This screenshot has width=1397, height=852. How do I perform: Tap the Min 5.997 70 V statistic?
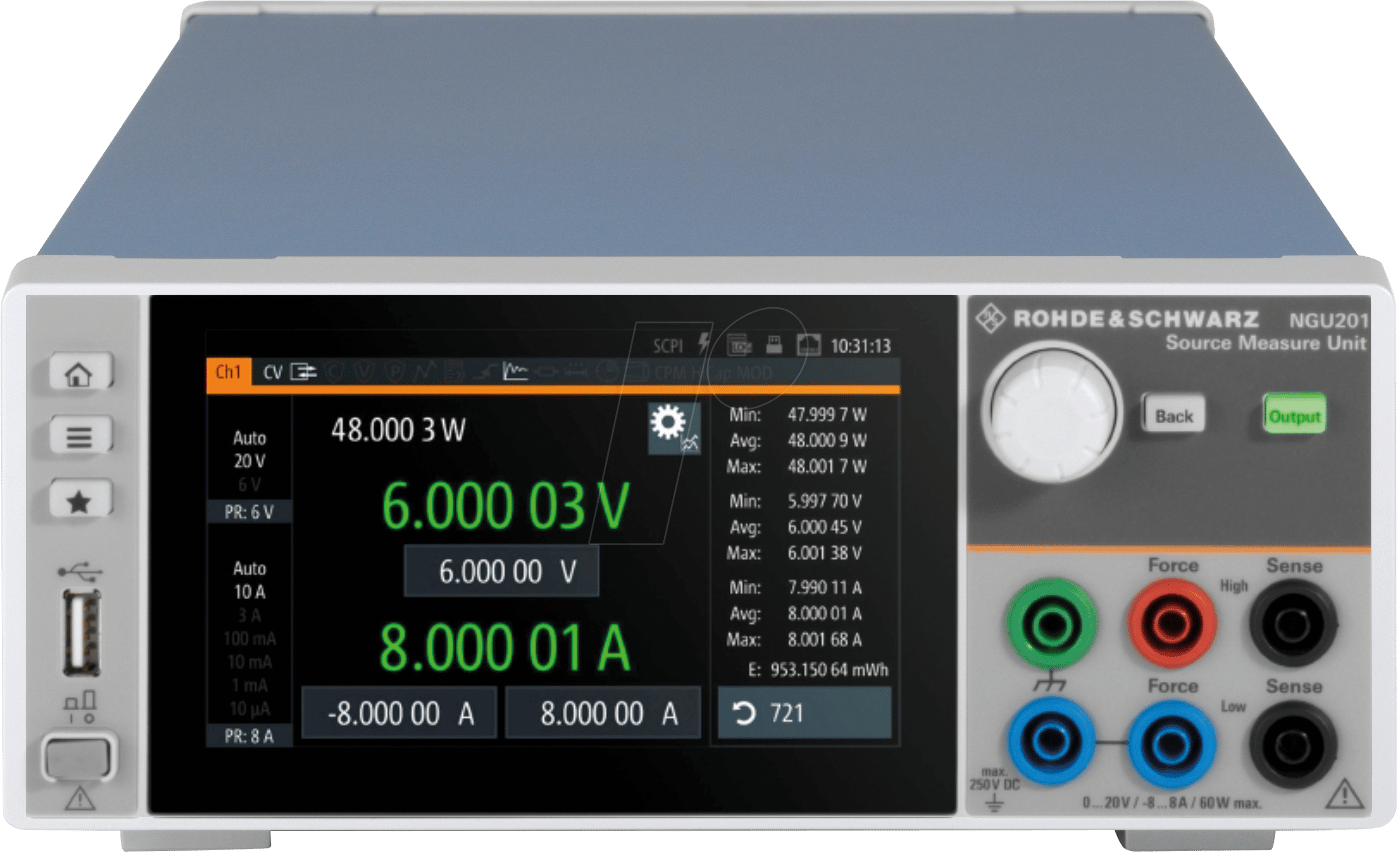pos(795,500)
